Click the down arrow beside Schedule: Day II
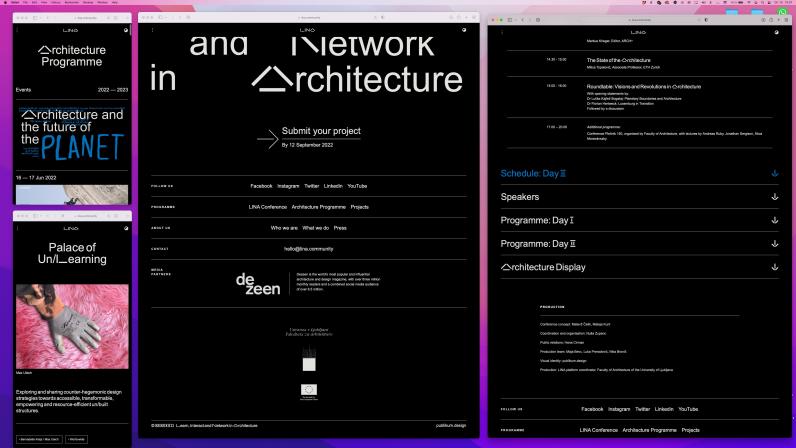This screenshot has height=448, width=796. 775,174
